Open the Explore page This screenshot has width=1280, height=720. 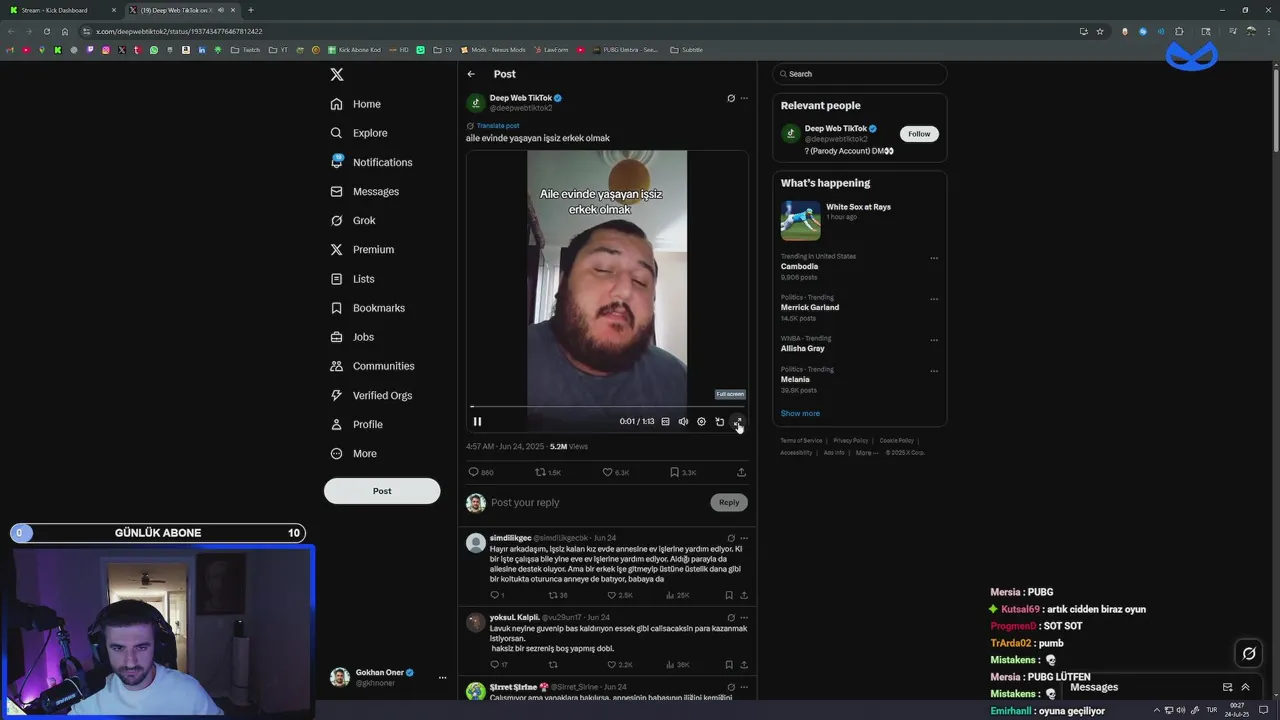click(x=359, y=133)
